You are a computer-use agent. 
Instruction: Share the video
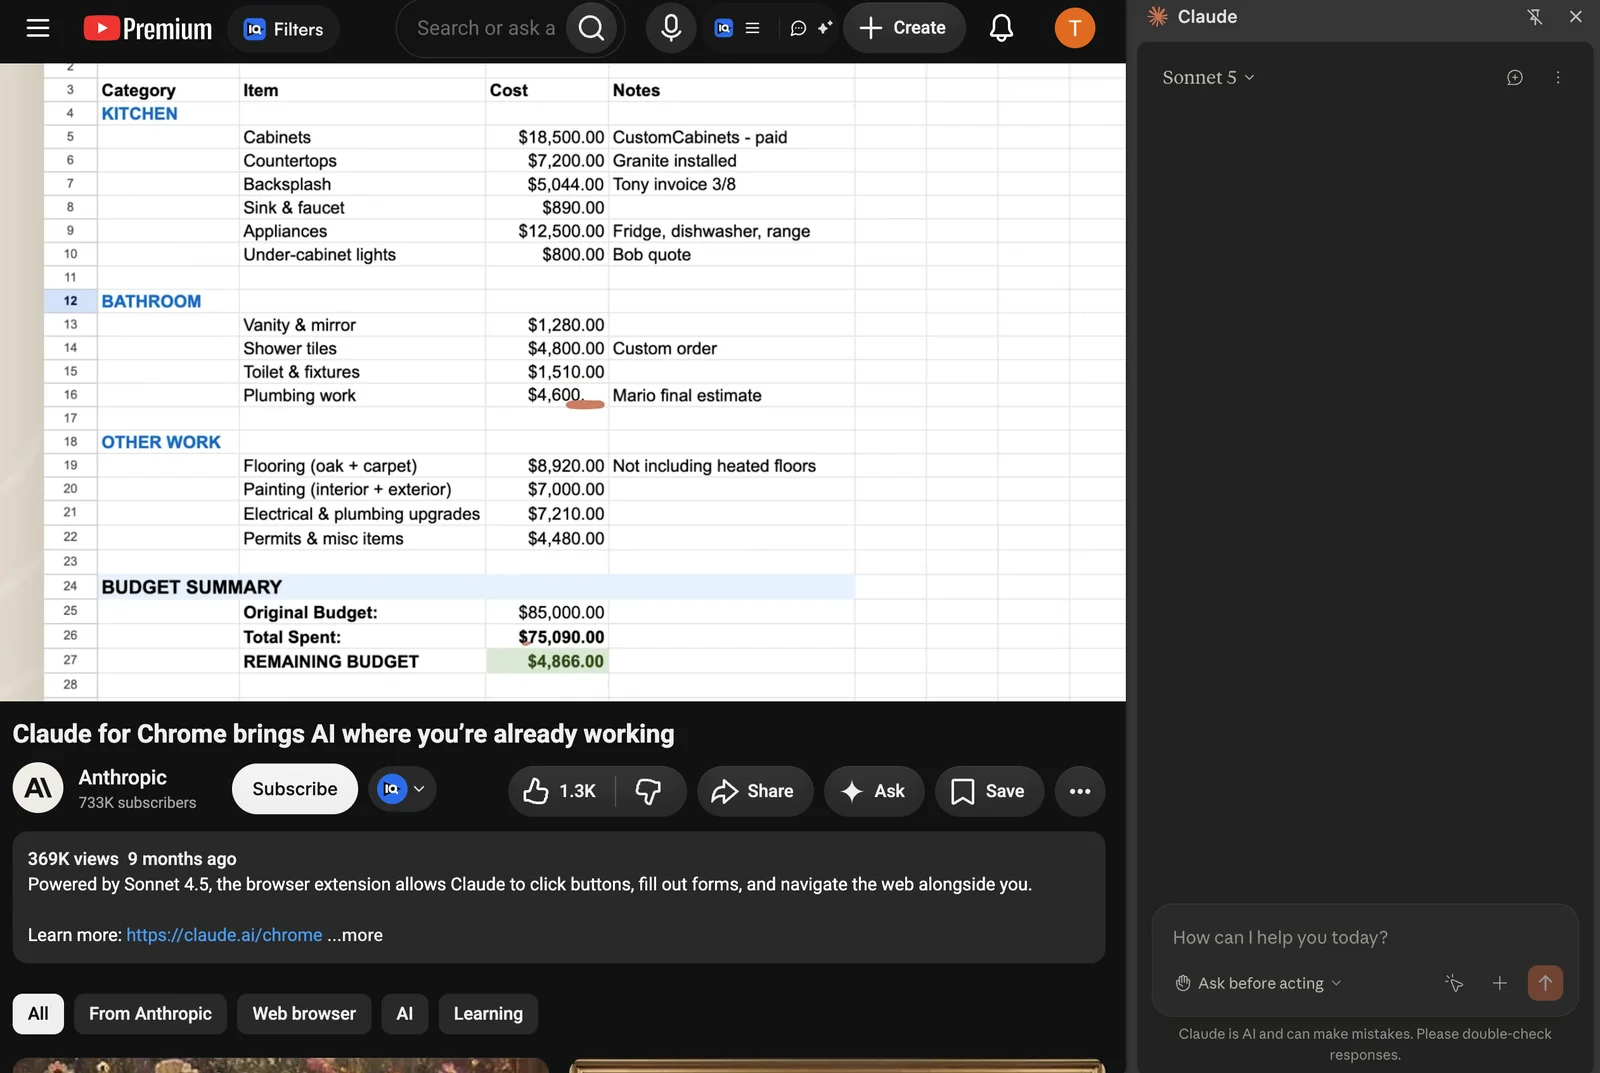point(754,791)
